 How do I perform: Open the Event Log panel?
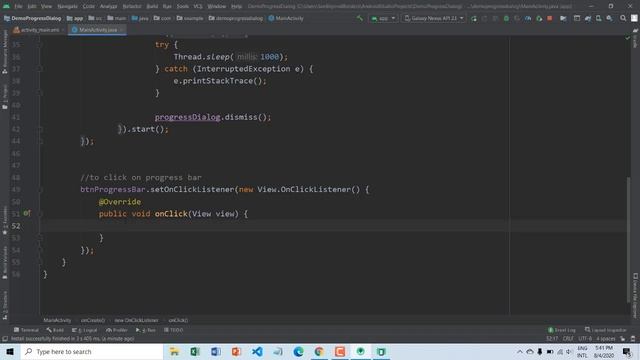point(562,330)
